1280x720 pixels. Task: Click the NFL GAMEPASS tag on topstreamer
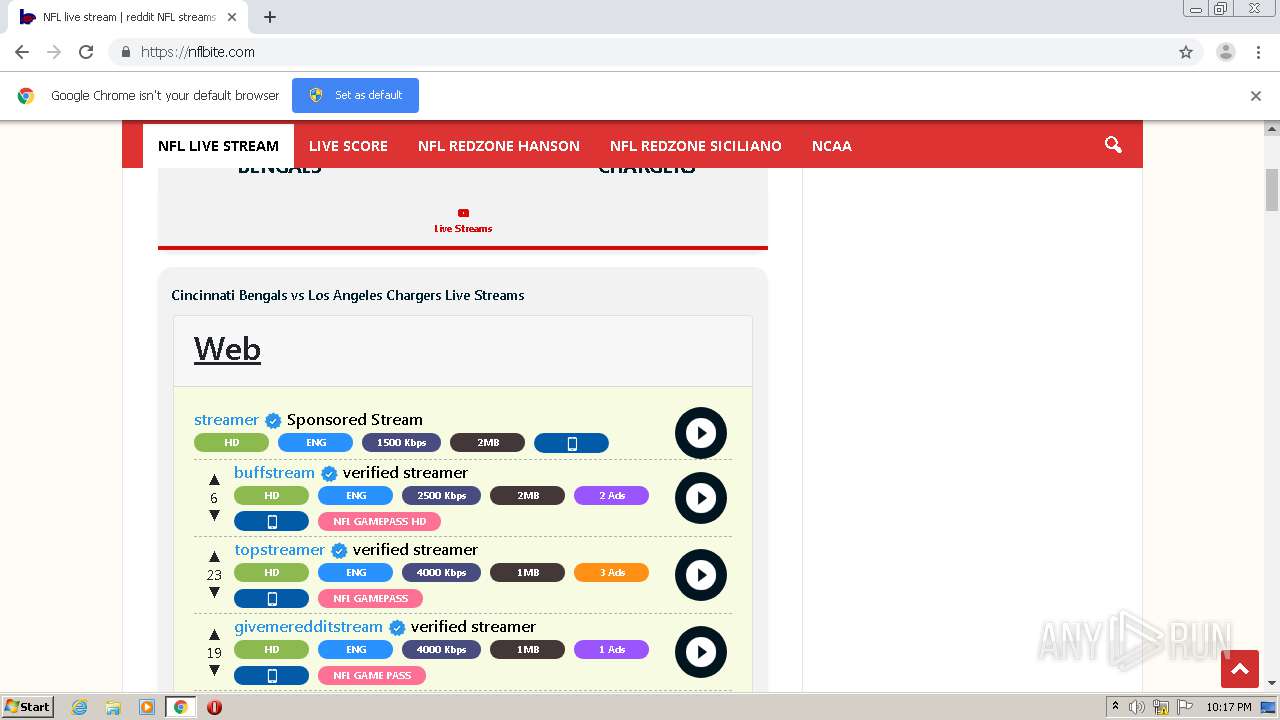(370, 599)
